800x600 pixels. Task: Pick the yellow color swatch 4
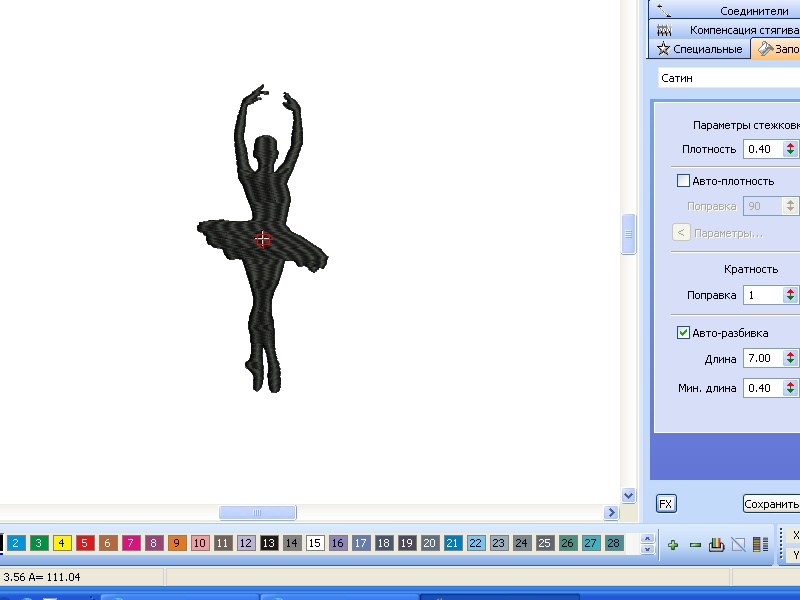61,543
